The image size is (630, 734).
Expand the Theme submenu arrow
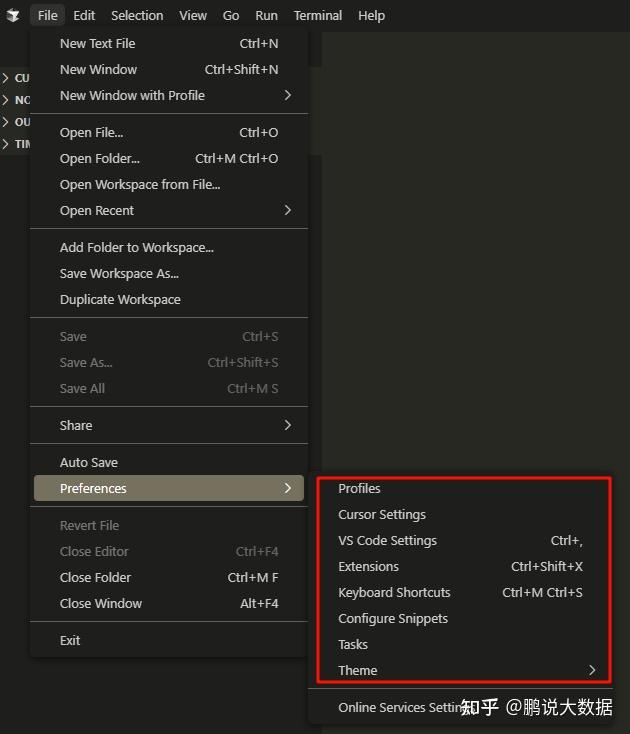[592, 671]
